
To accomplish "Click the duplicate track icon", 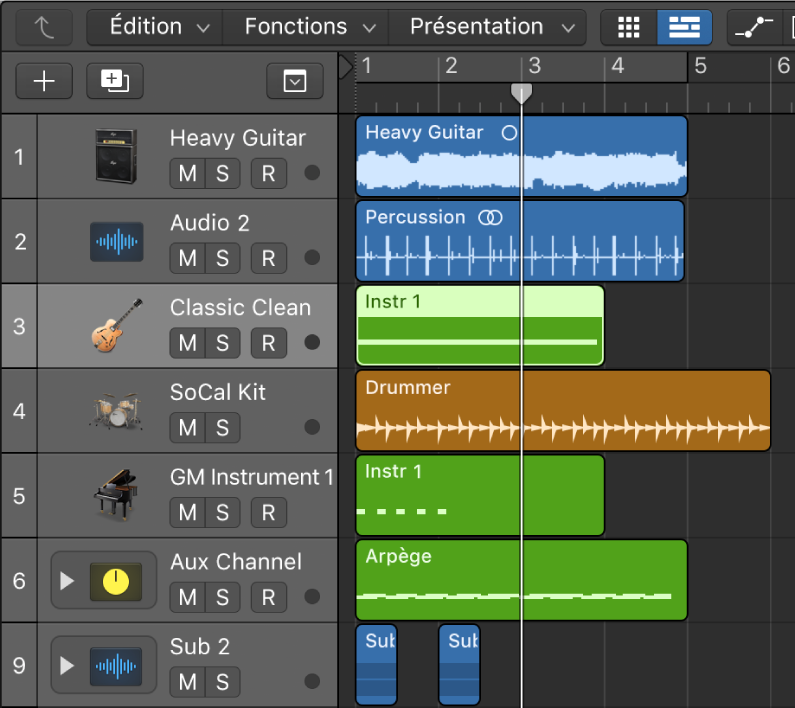I will click(x=115, y=81).
